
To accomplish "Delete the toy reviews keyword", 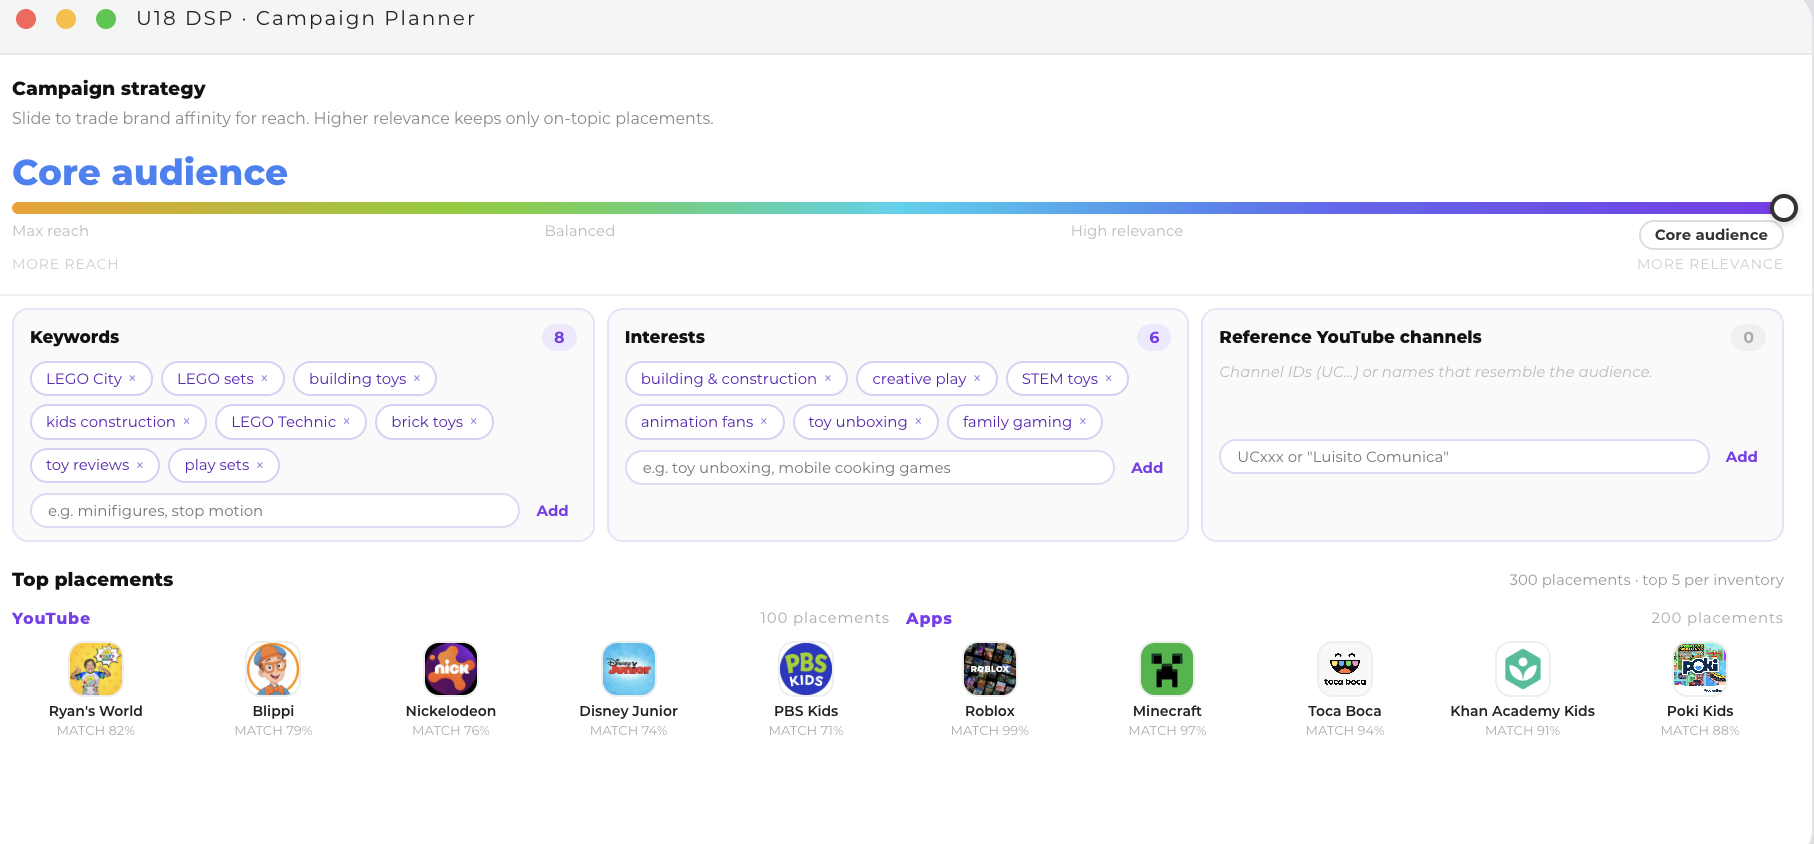I will (140, 464).
